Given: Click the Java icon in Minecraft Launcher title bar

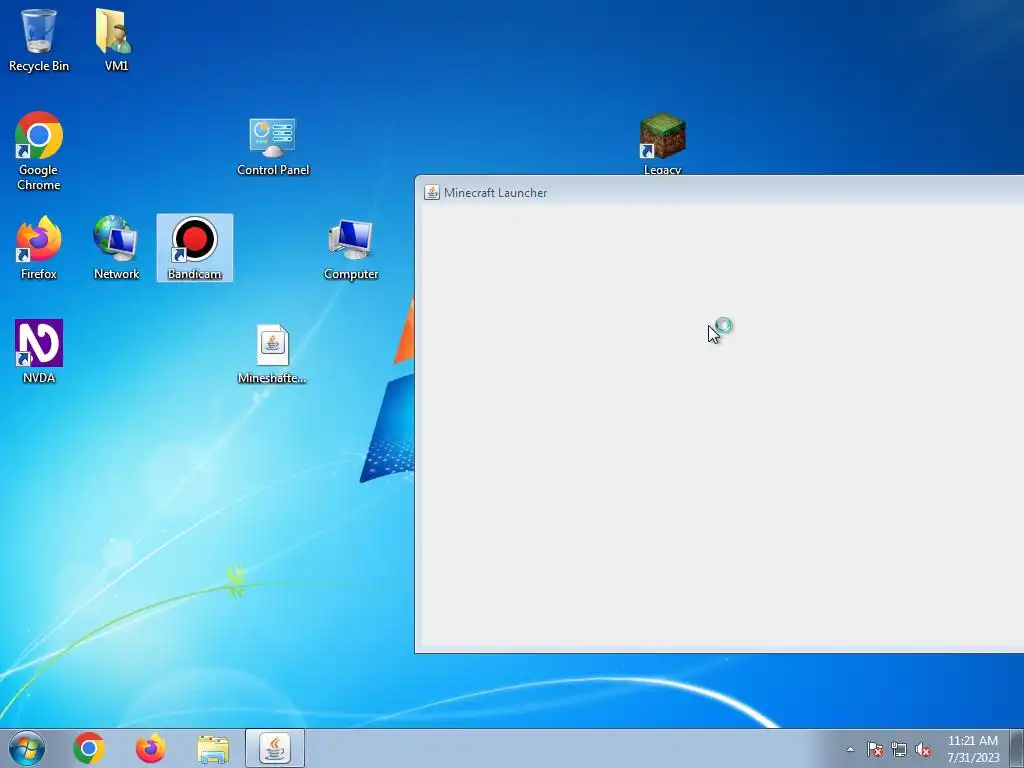Looking at the screenshot, I should [x=432, y=192].
